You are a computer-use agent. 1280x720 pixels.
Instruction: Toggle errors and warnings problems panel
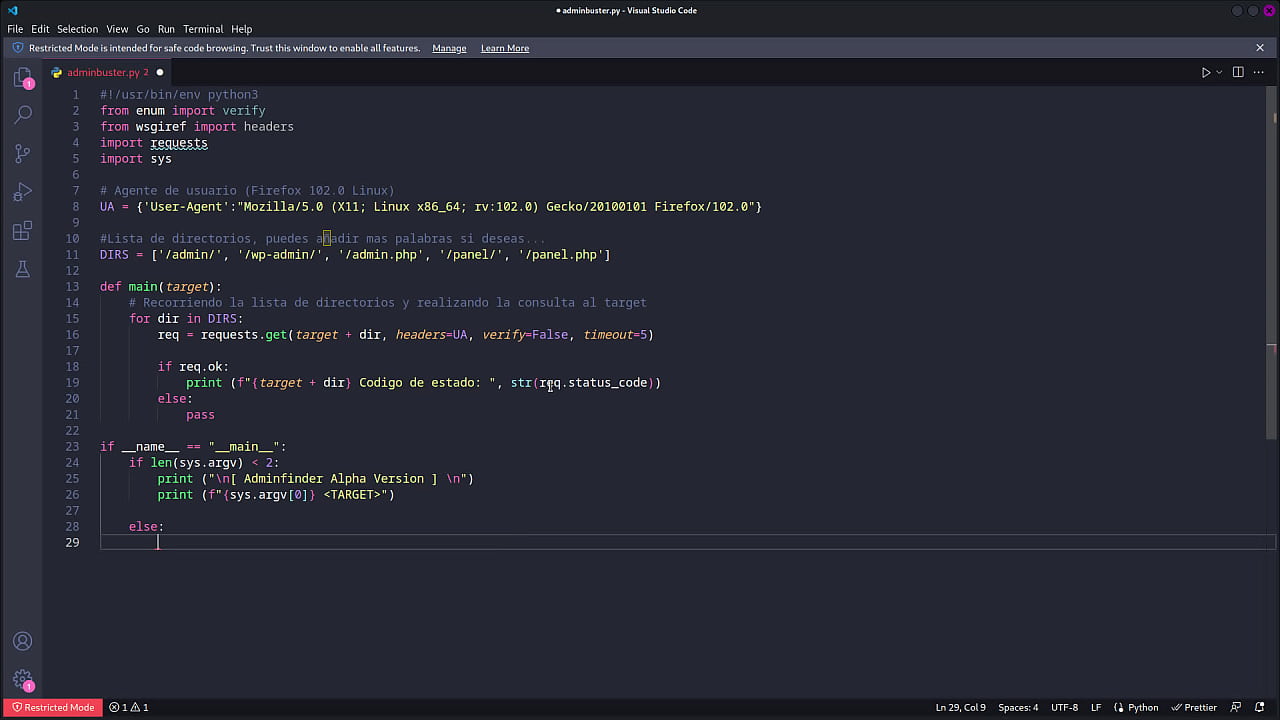point(128,707)
